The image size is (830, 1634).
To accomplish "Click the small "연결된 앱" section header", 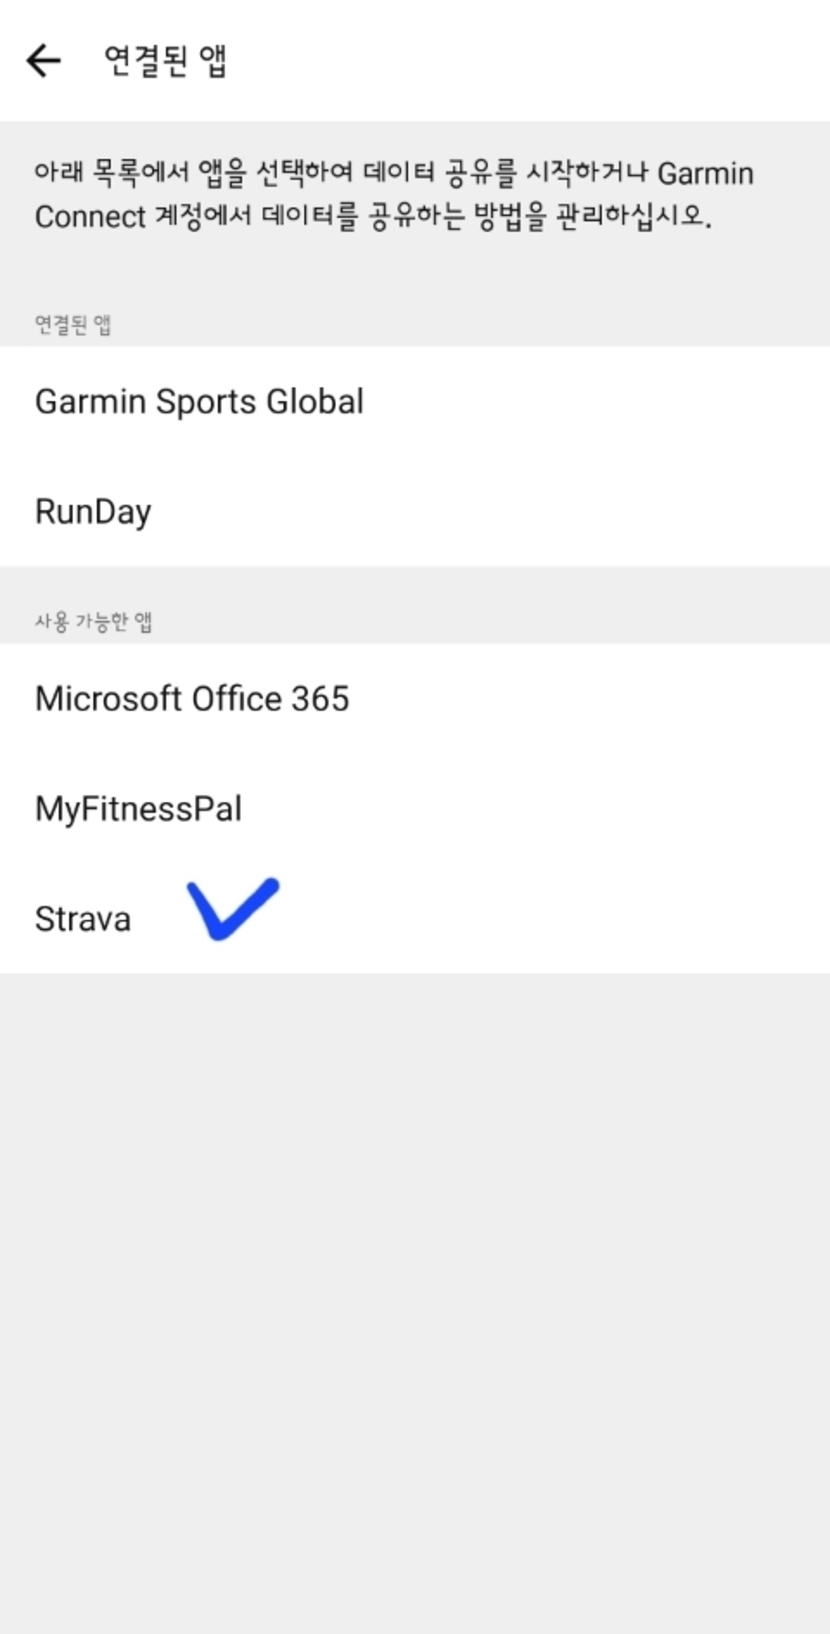I will [x=72, y=325].
